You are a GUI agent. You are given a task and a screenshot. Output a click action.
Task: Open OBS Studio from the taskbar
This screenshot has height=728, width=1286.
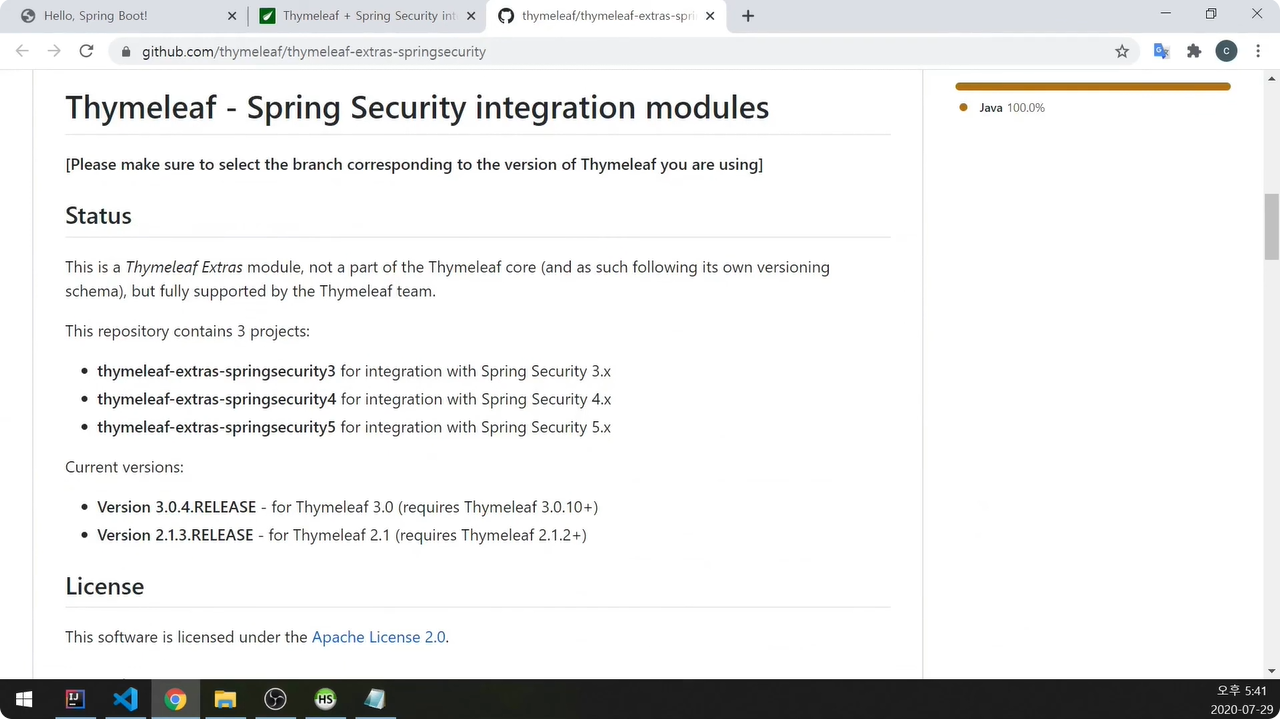click(275, 699)
